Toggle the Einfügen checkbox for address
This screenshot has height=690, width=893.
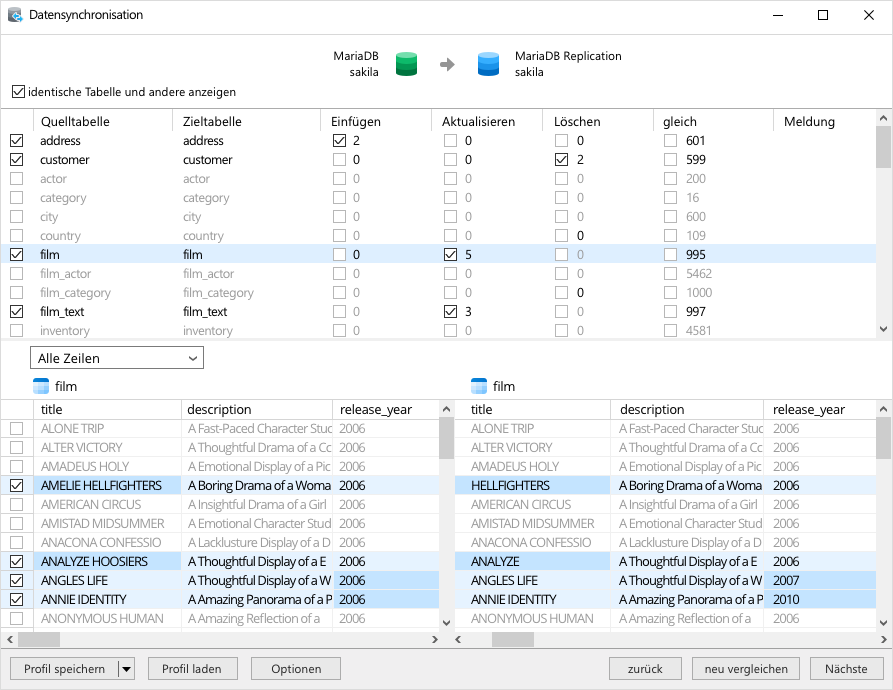tap(339, 141)
